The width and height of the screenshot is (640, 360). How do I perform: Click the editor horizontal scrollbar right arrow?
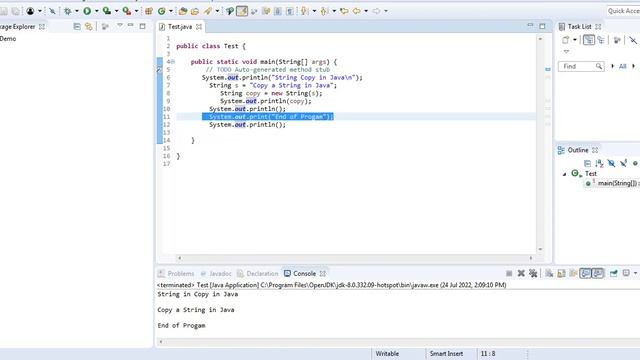tap(531, 258)
